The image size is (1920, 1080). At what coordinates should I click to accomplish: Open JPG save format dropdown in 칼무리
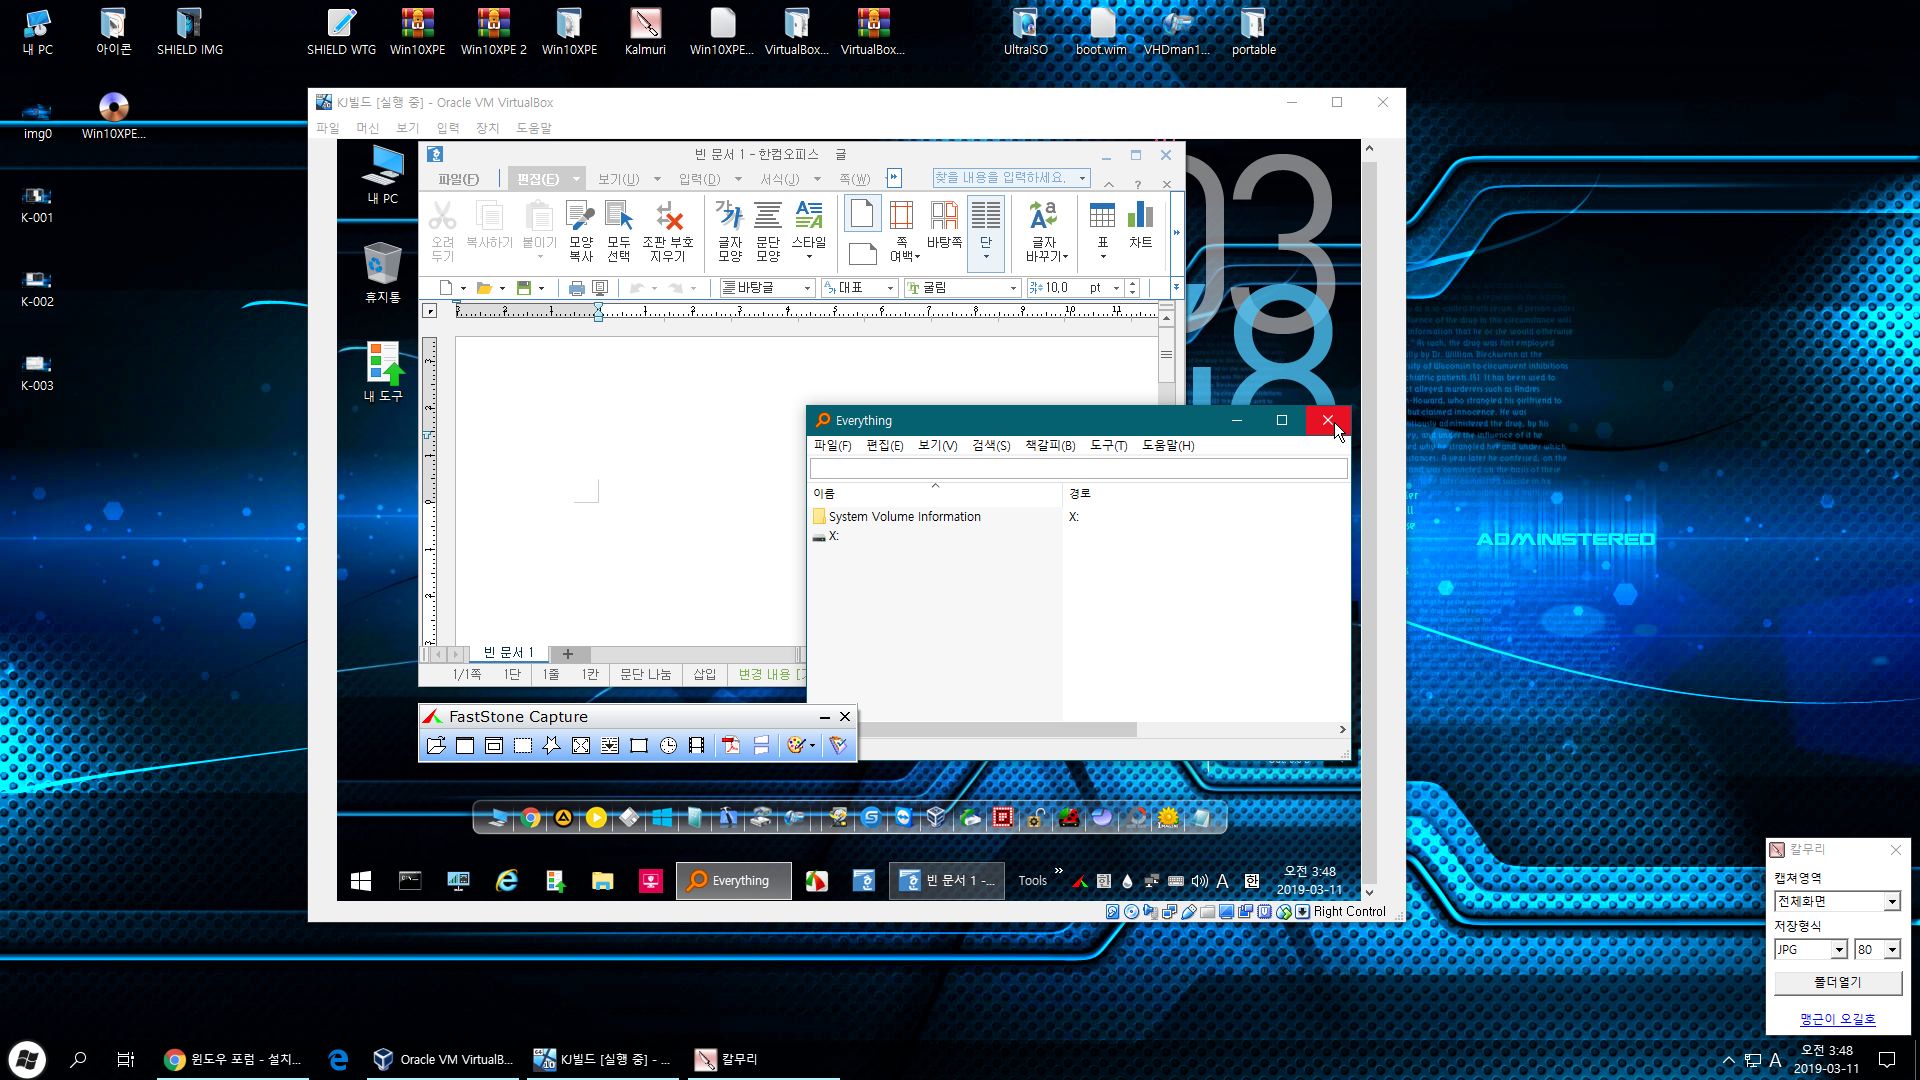click(x=1810, y=950)
